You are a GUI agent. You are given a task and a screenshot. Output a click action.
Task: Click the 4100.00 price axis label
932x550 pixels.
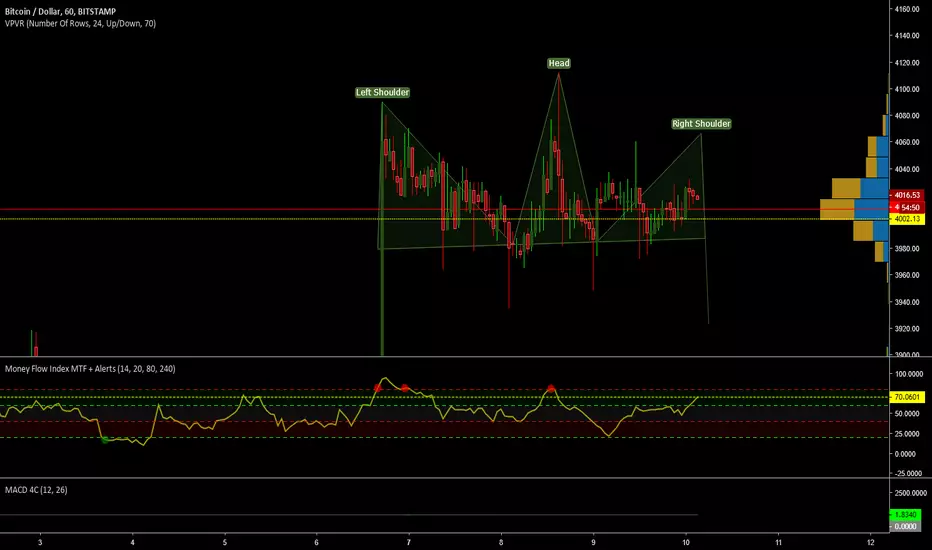906,89
